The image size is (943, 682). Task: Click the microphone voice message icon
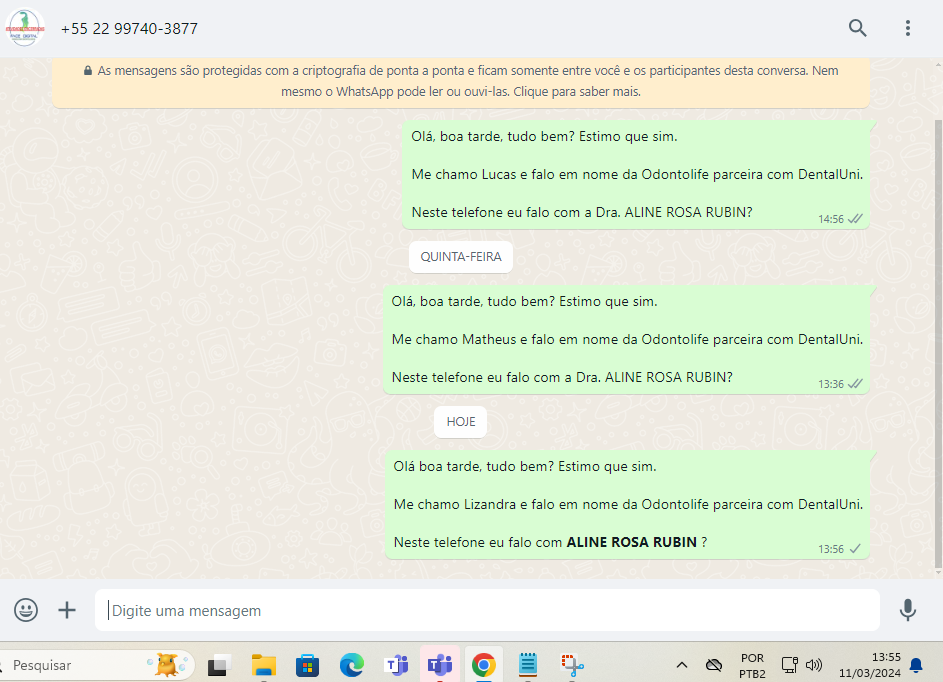(x=907, y=610)
